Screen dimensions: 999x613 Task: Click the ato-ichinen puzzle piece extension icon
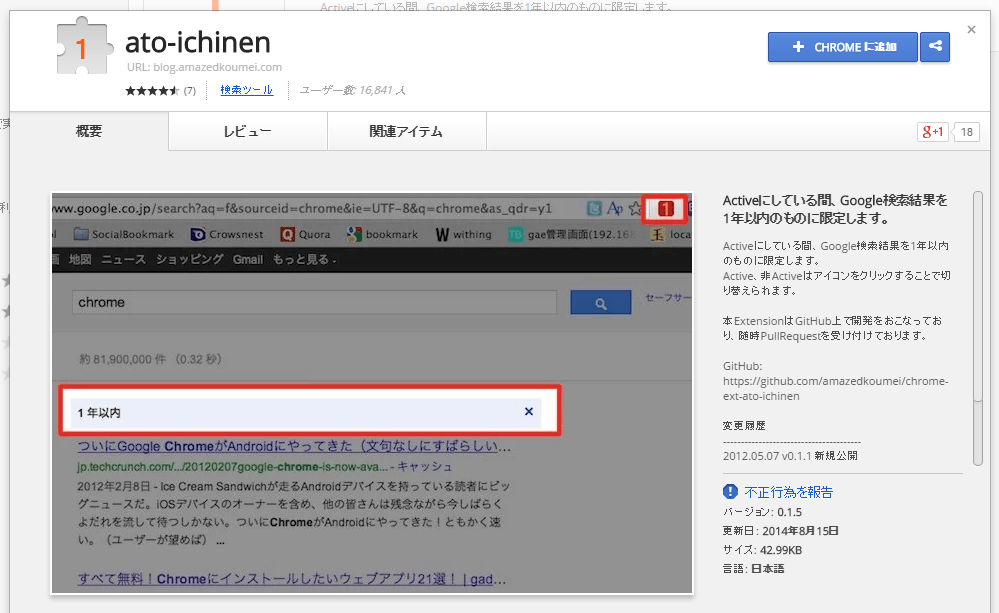tap(85, 46)
